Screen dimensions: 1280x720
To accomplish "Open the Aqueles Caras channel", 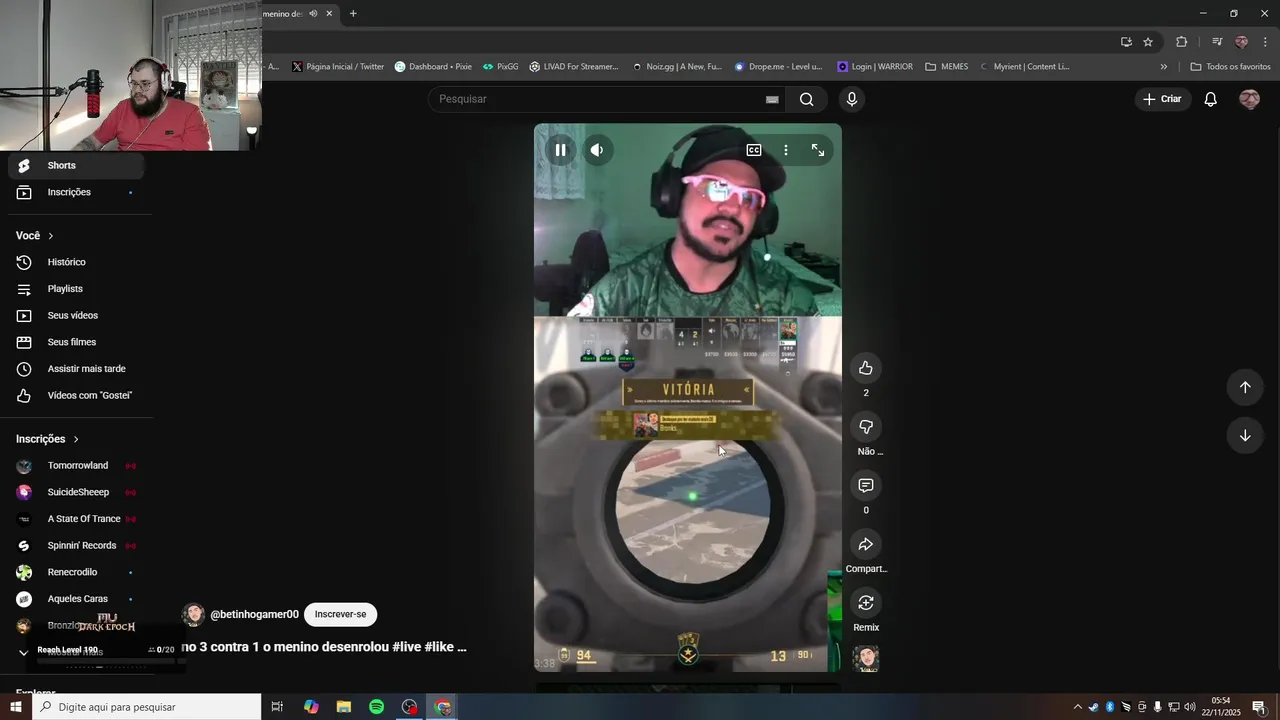I will [78, 599].
